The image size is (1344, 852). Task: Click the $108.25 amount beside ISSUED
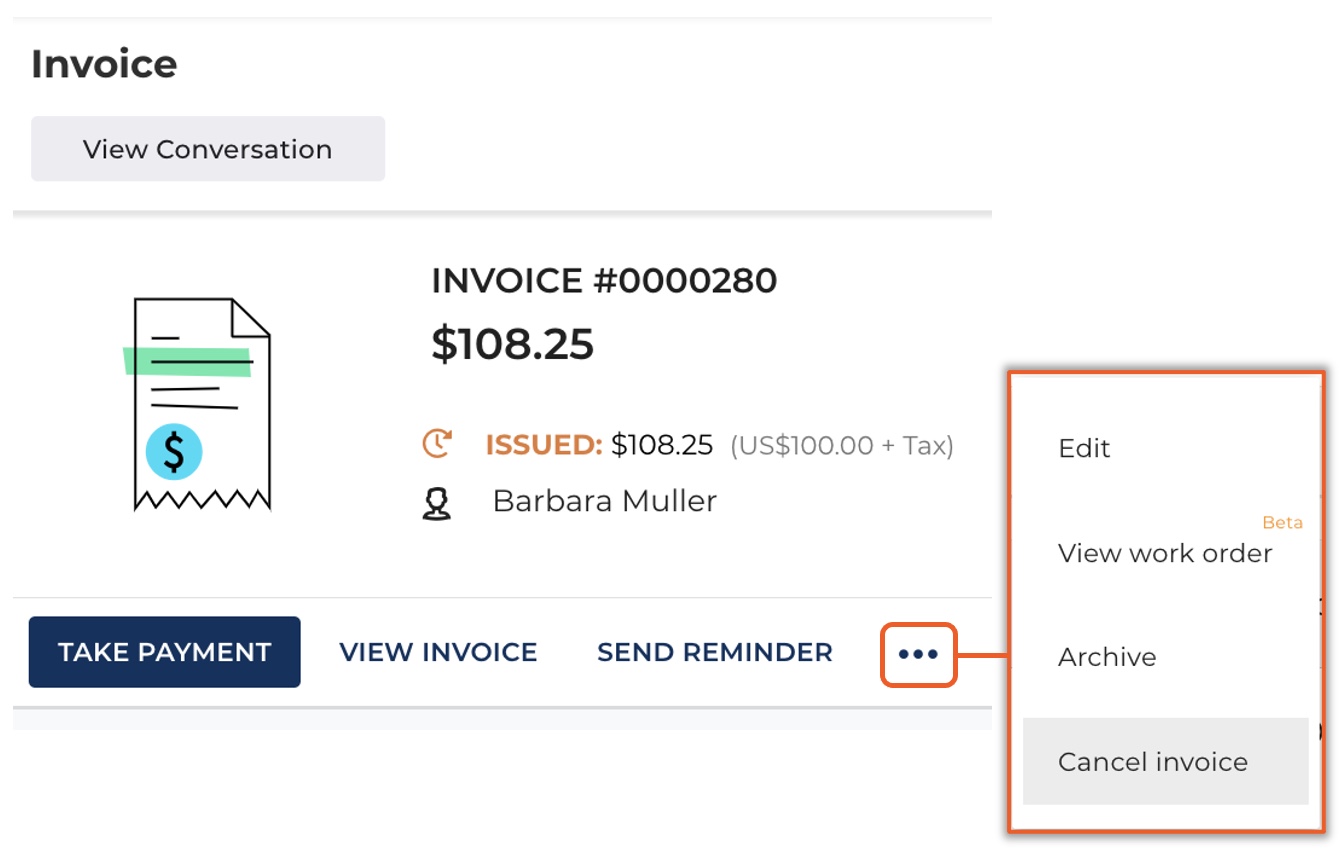(662, 445)
